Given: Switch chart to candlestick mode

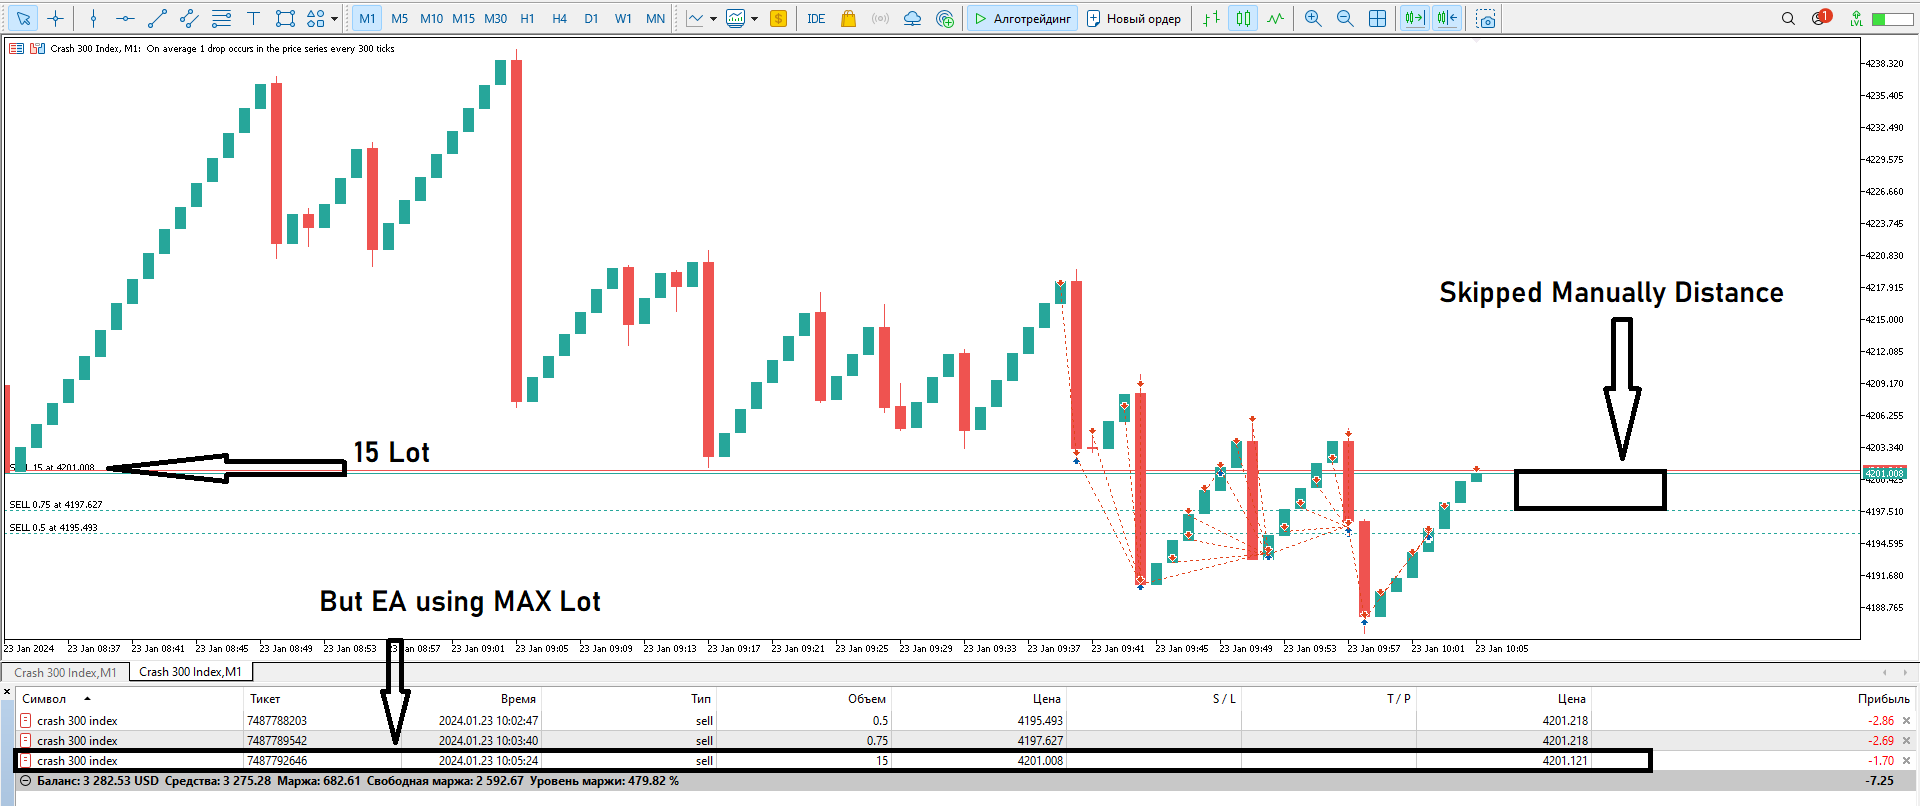Looking at the screenshot, I should pyautogui.click(x=1243, y=18).
